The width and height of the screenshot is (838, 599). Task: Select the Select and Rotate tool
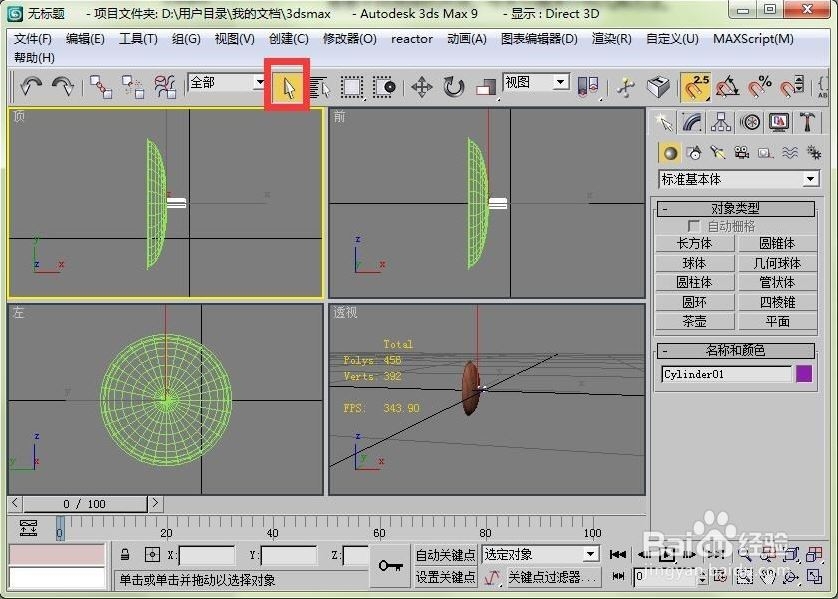coord(454,87)
